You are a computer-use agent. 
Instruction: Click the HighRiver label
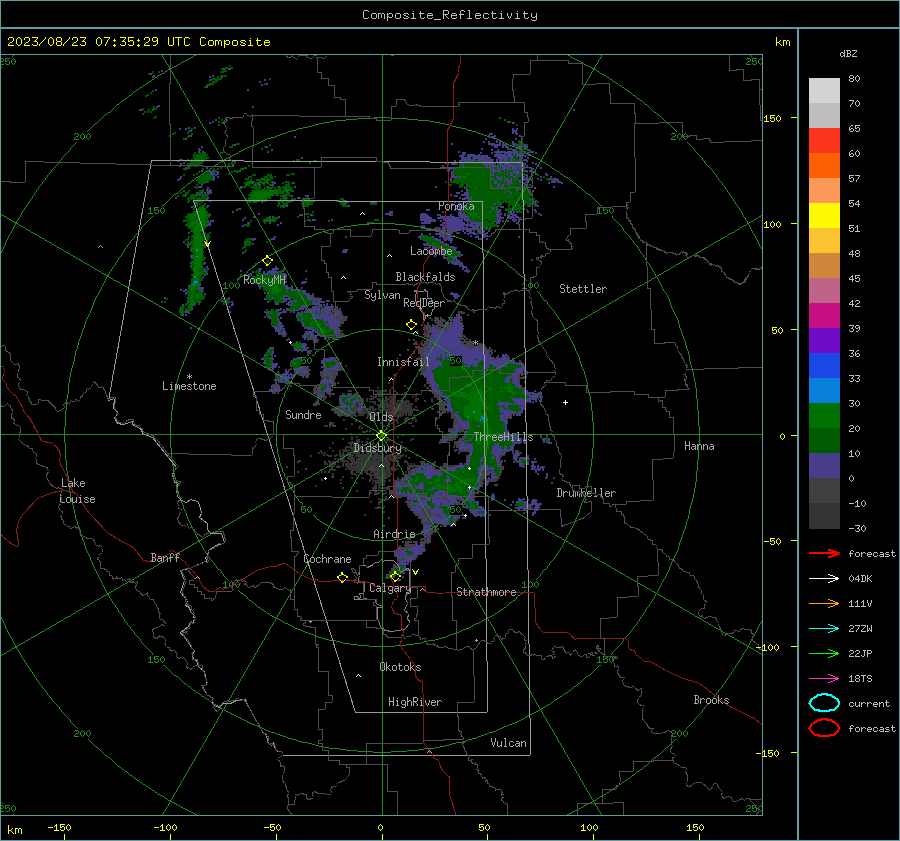(415, 702)
